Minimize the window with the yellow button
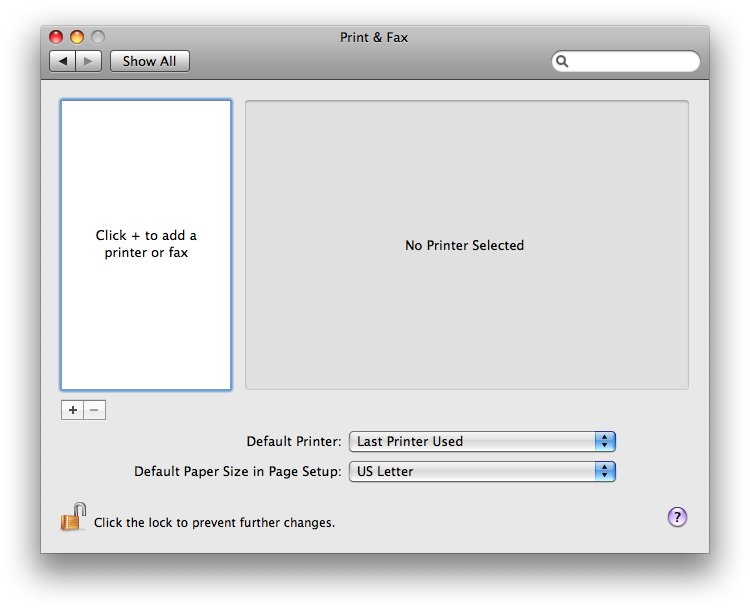Viewport: 750px width, 609px height. (x=76, y=38)
